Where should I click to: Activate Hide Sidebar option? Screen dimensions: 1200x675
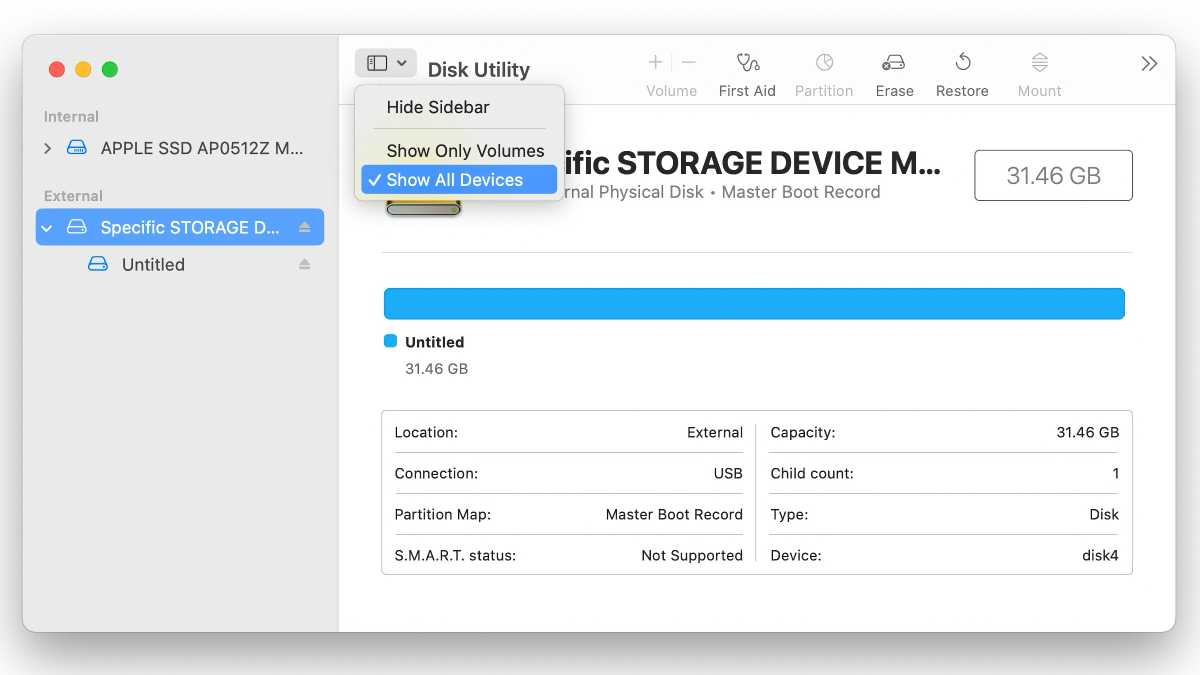tap(438, 107)
